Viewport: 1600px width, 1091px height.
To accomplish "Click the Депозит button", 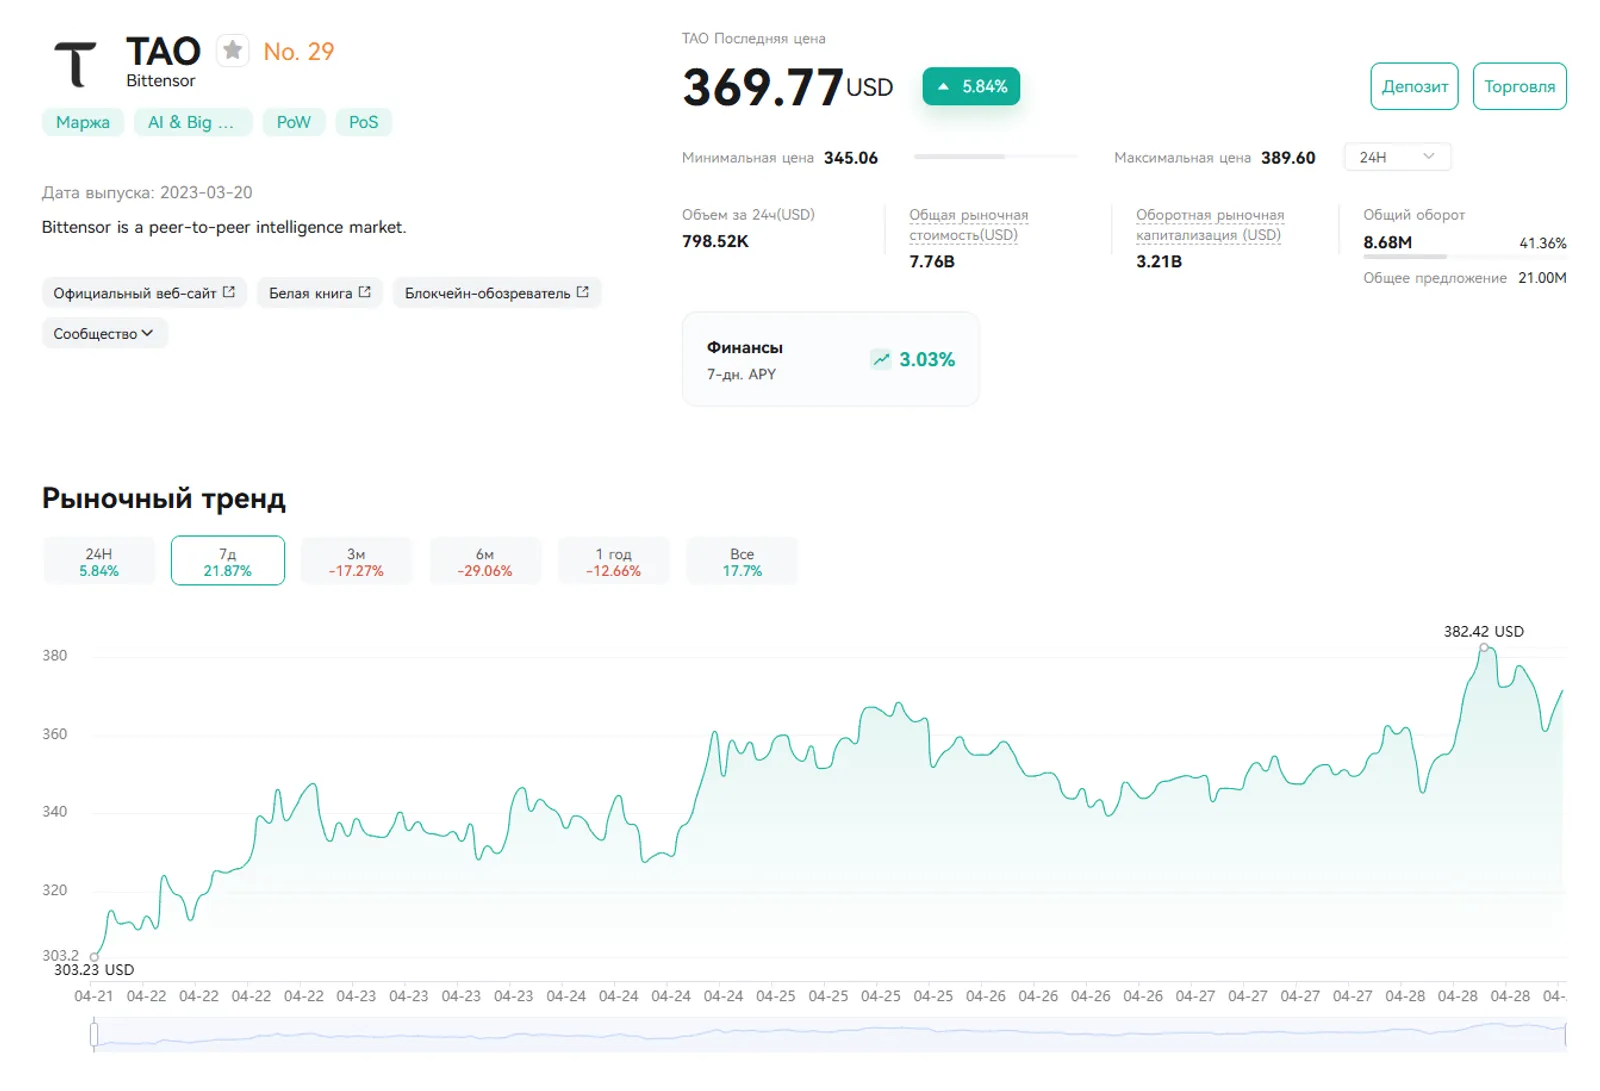I will click(x=1415, y=86).
